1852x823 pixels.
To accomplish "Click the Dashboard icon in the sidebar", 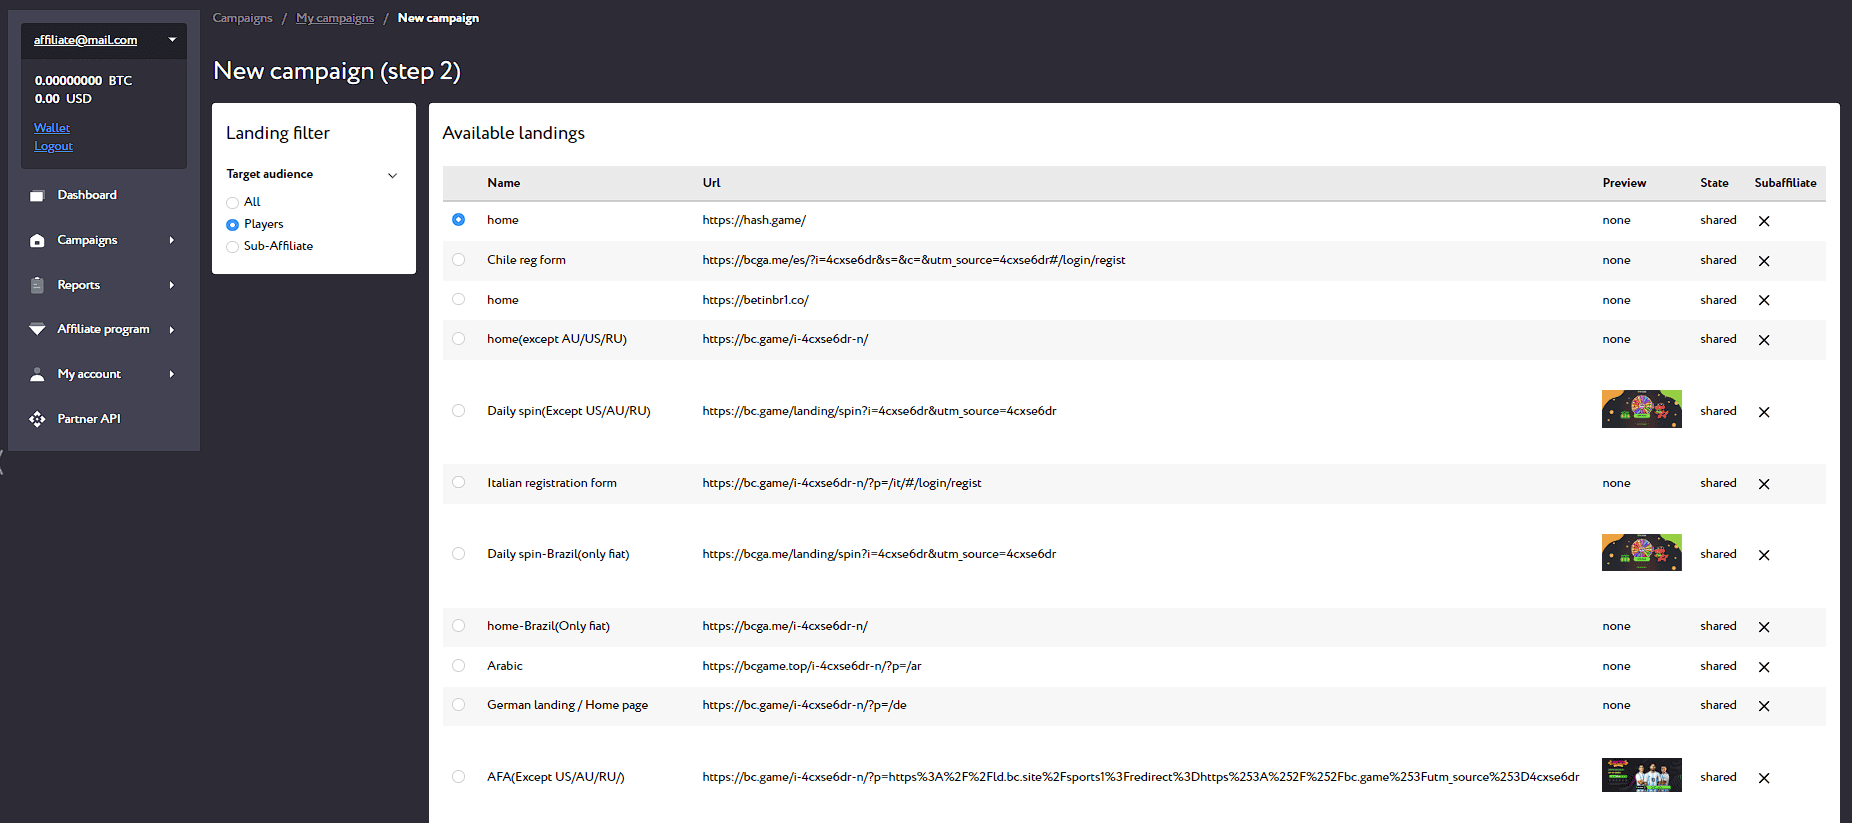I will [37, 196].
